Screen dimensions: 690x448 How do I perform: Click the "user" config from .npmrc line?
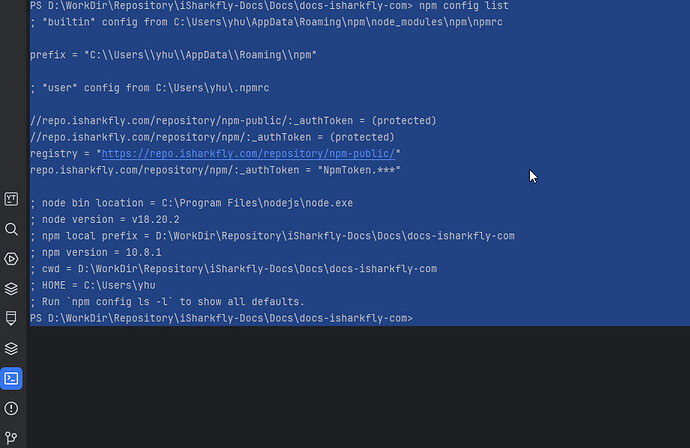tap(150, 88)
